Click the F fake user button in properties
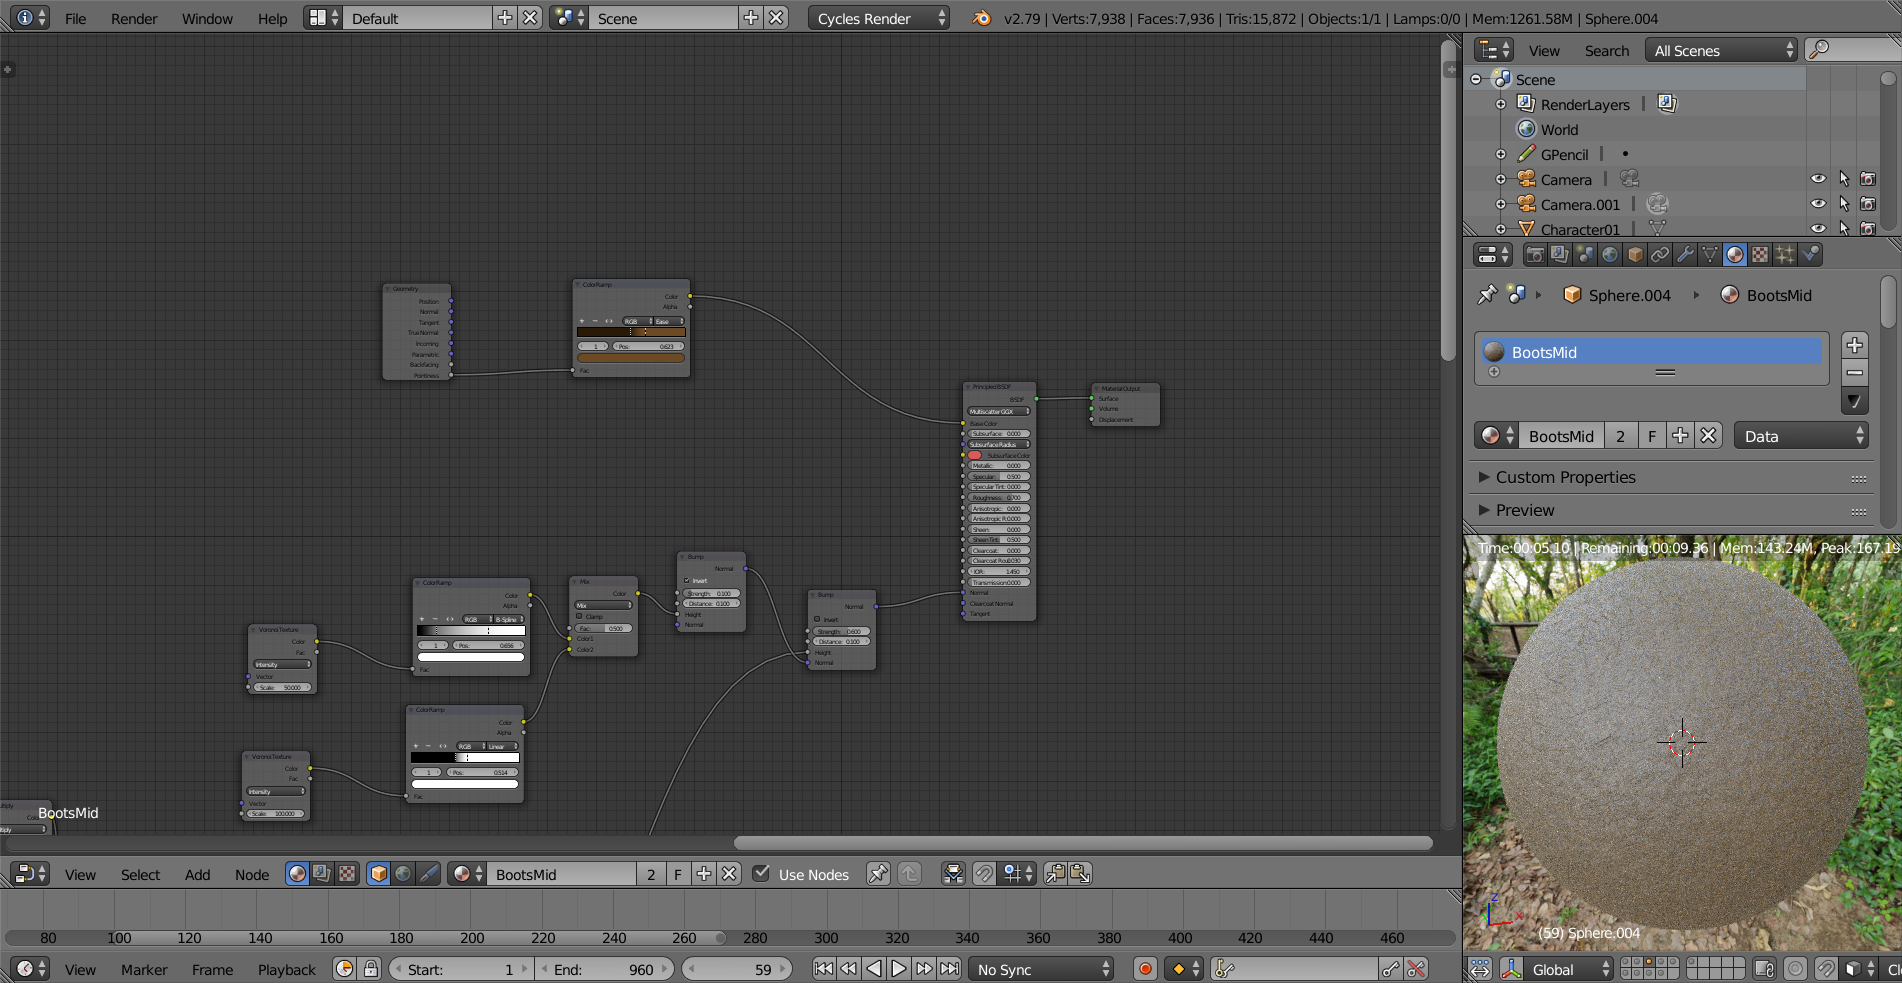 (1652, 436)
